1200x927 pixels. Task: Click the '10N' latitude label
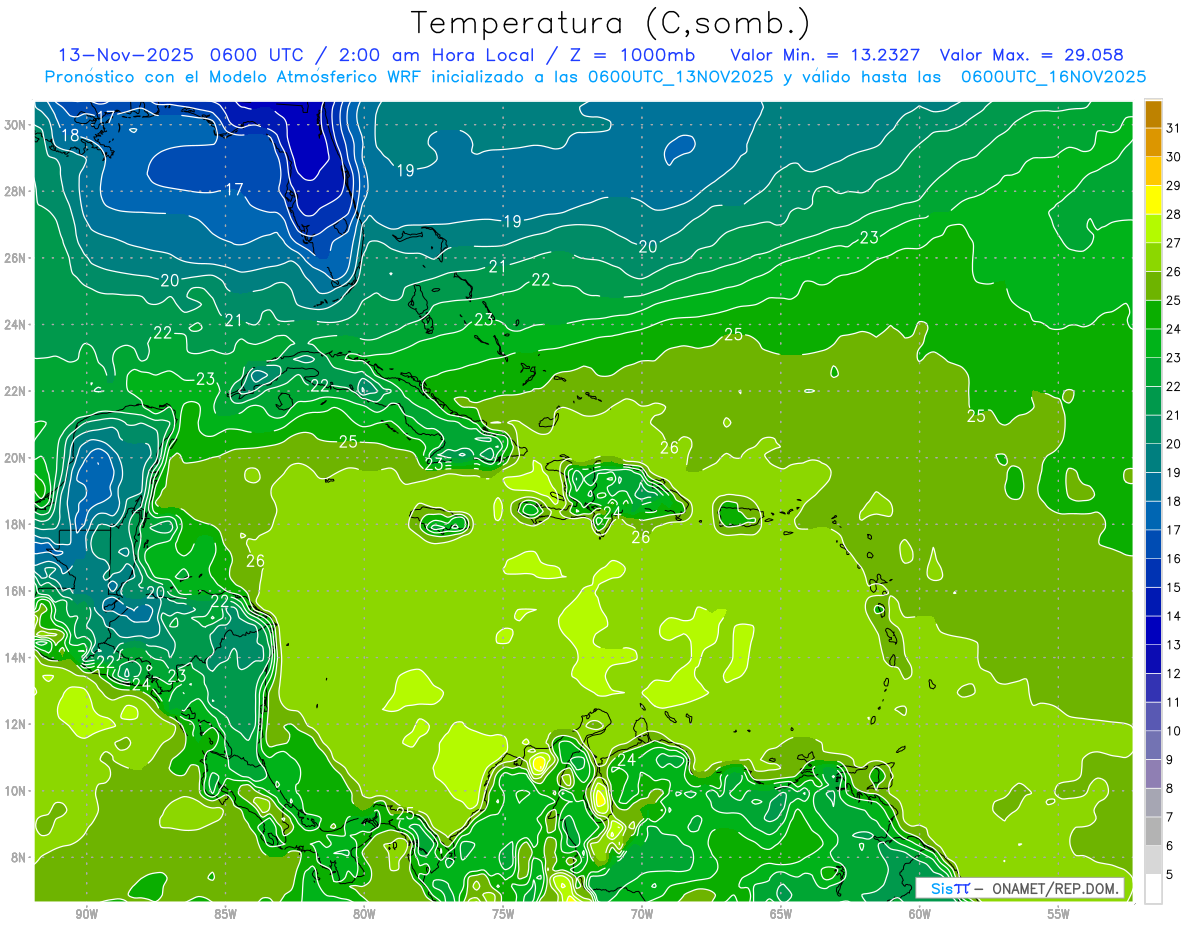15,791
